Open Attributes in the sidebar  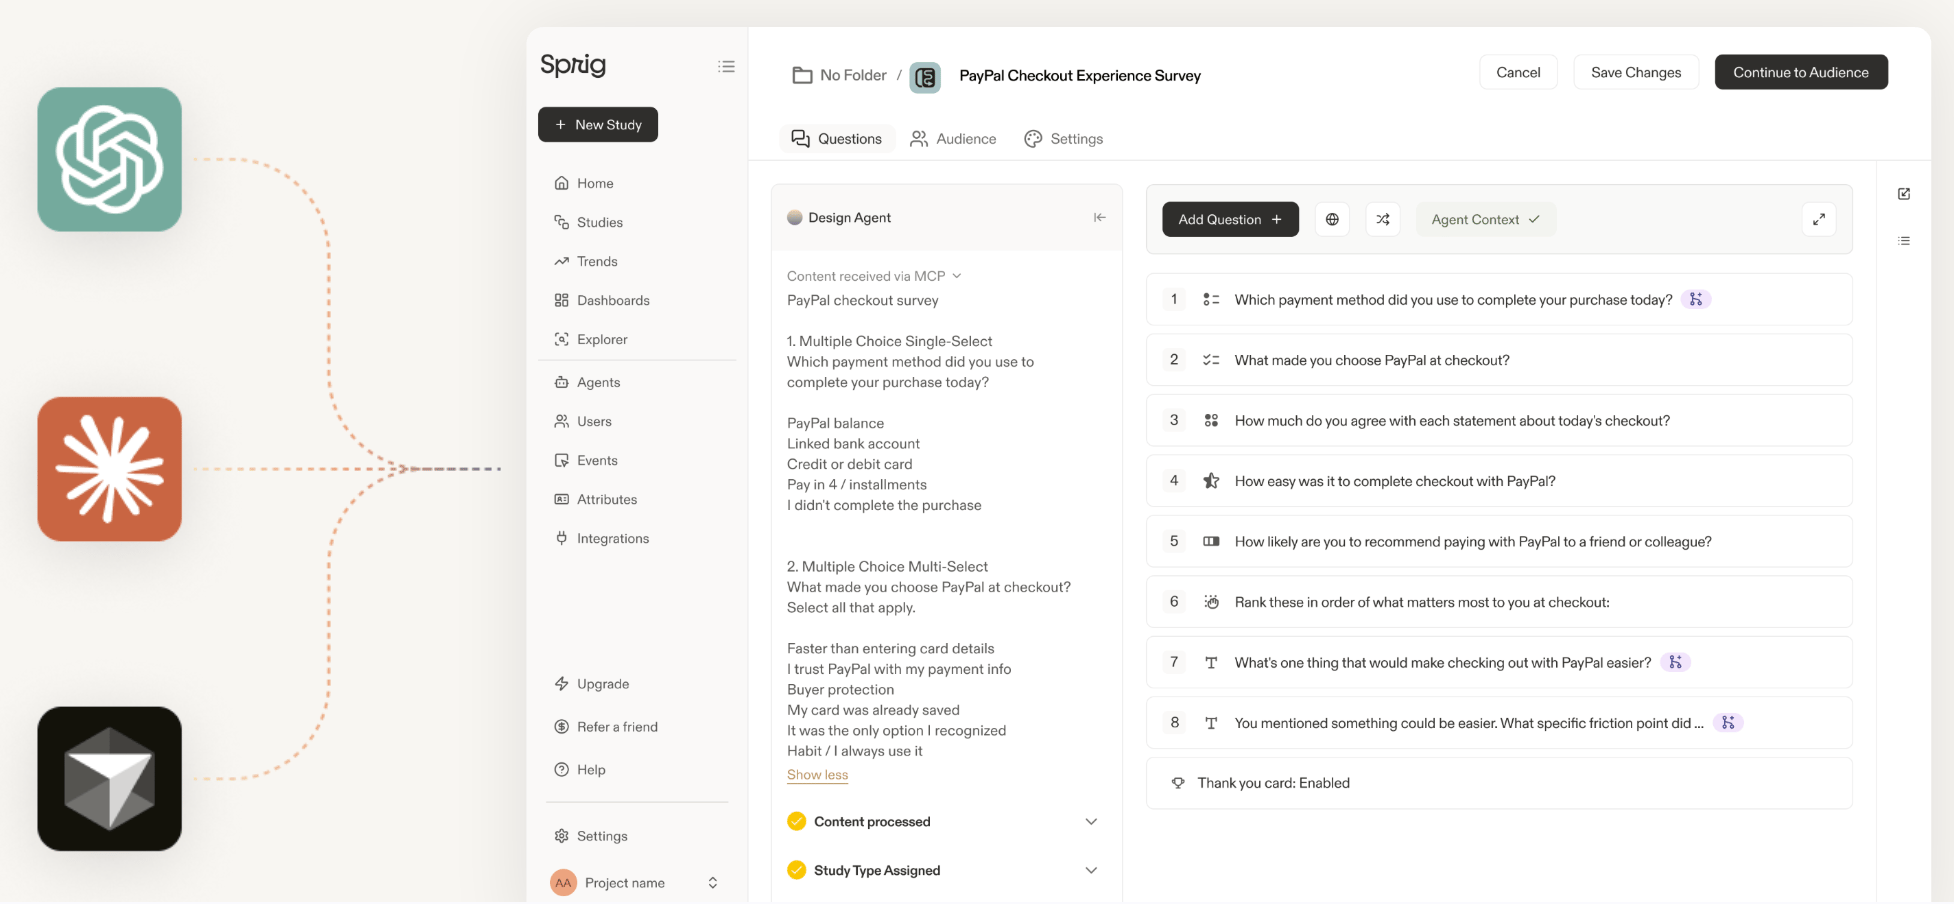pyautogui.click(x=596, y=499)
